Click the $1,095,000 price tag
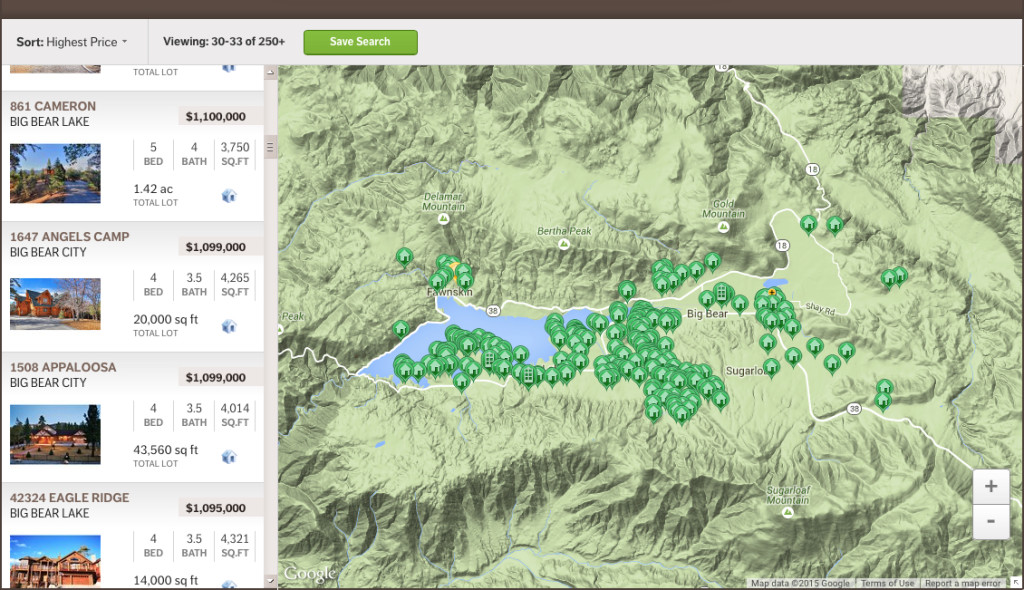 click(216, 508)
